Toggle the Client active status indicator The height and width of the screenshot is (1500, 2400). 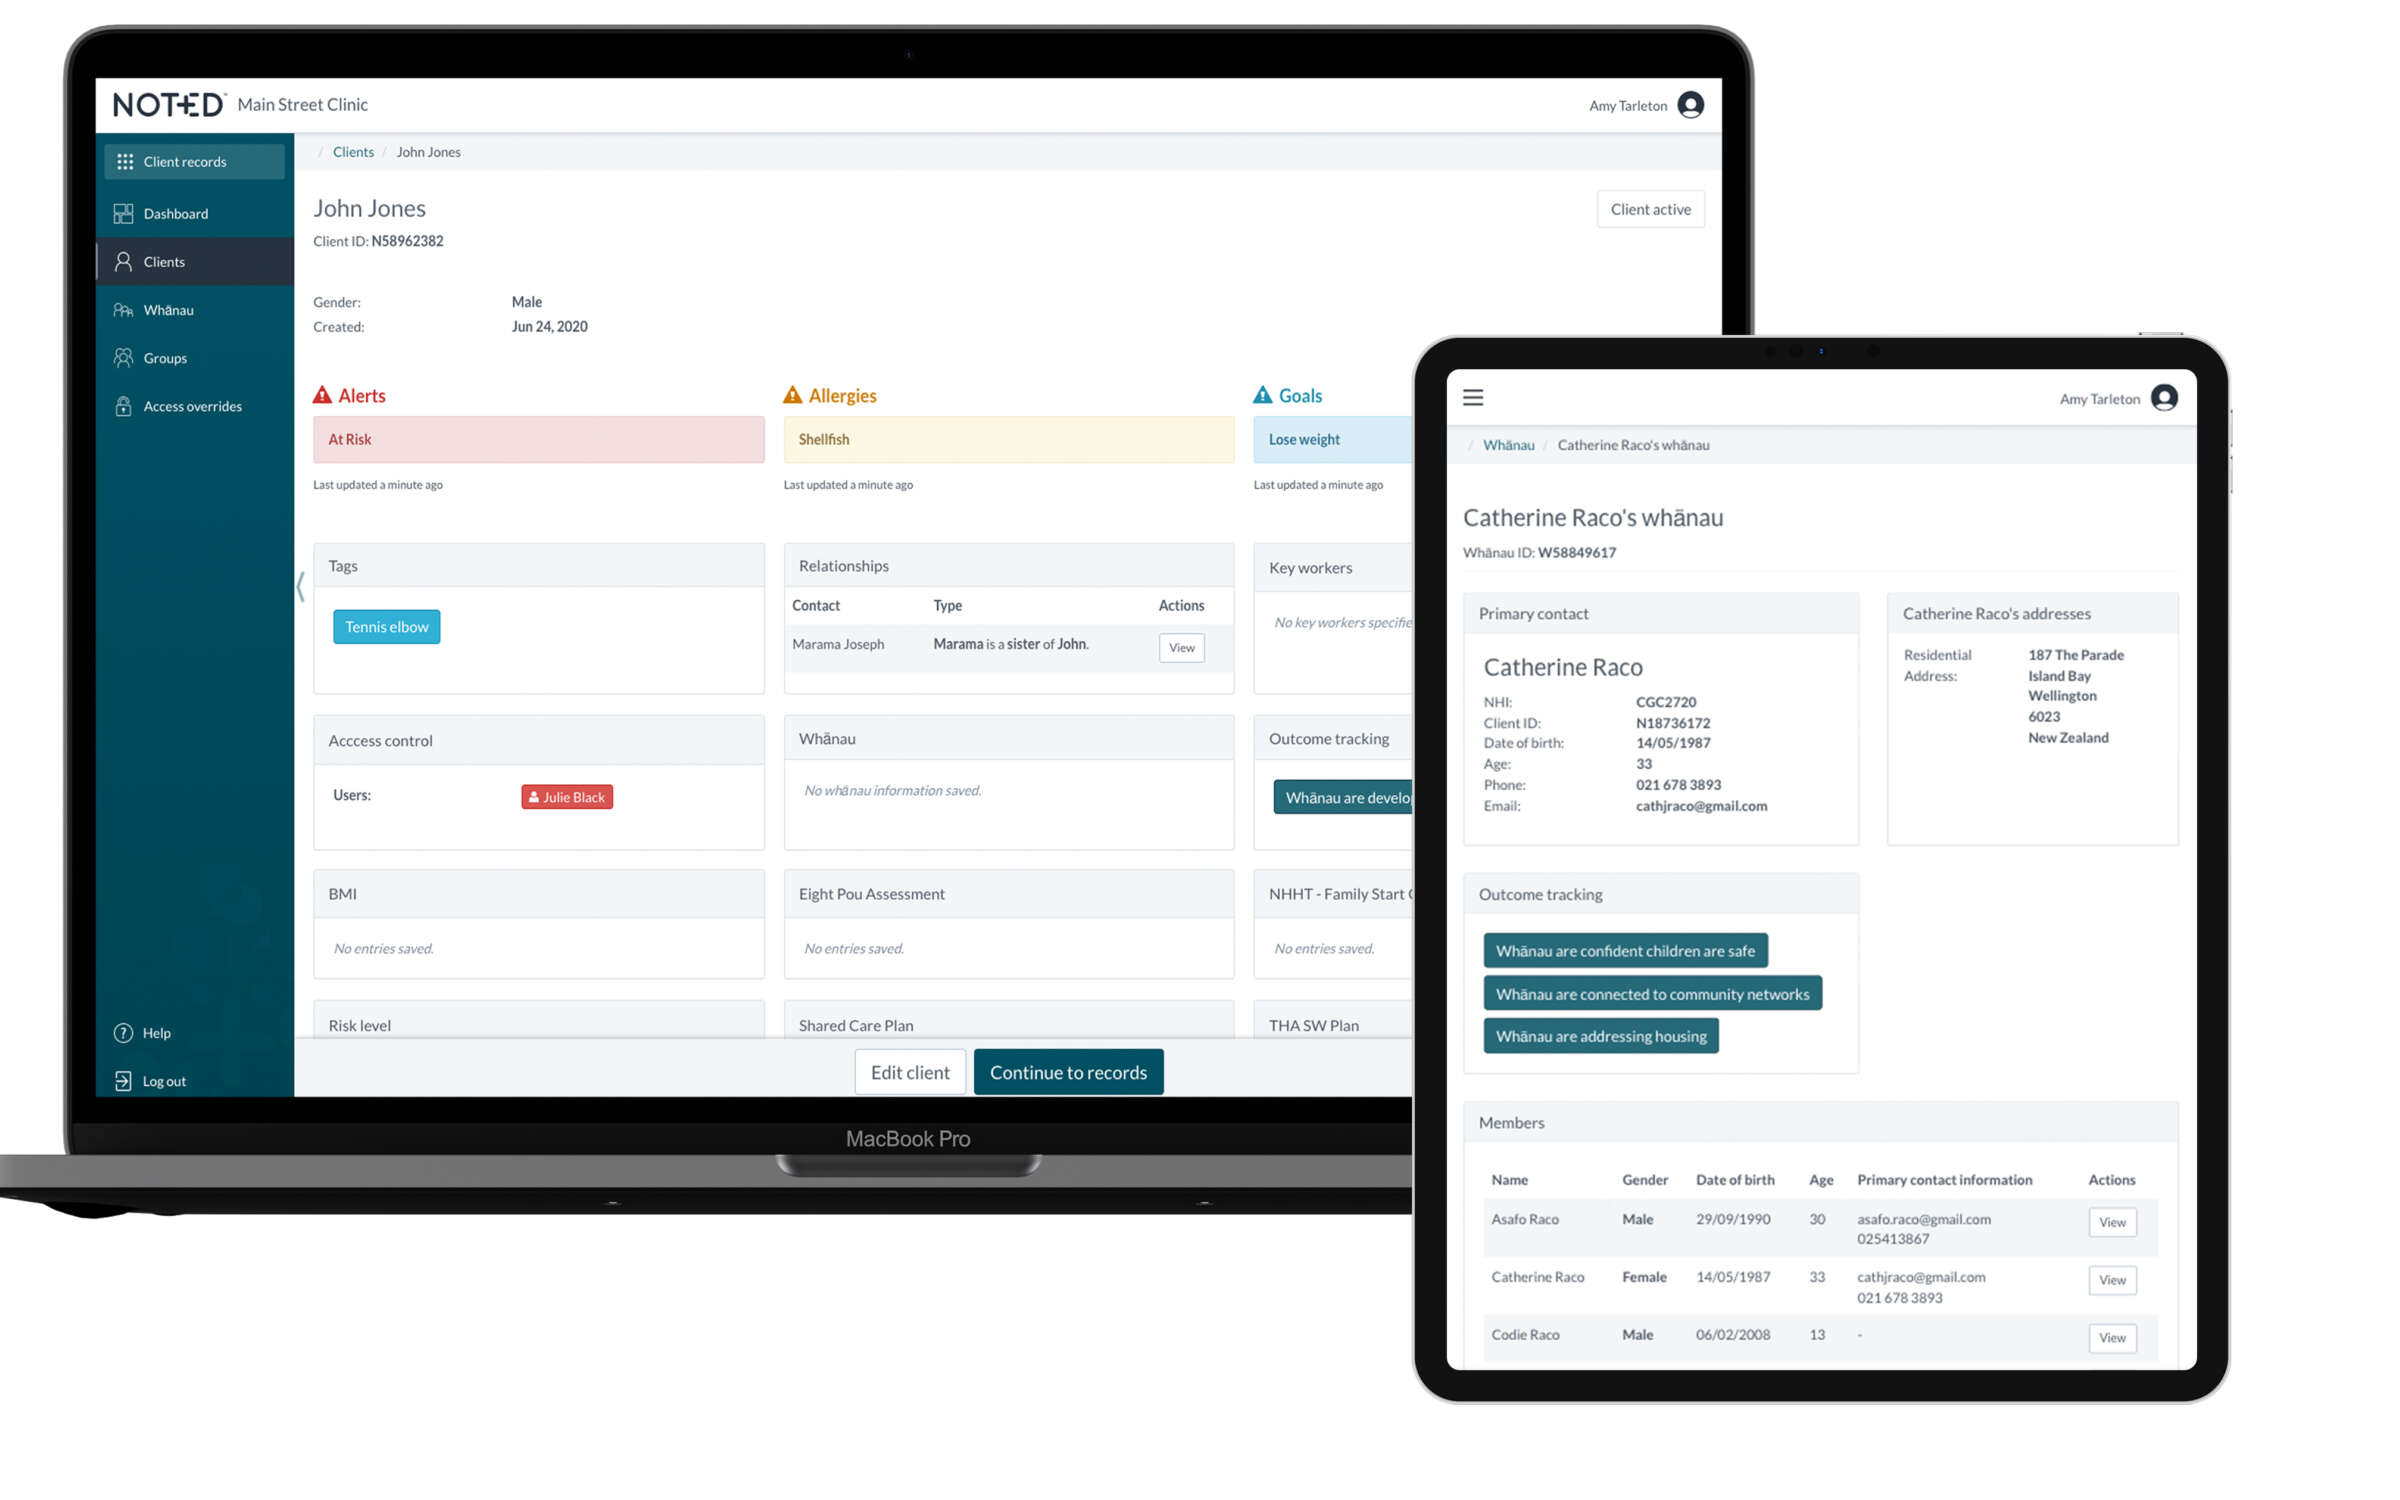(x=1650, y=209)
